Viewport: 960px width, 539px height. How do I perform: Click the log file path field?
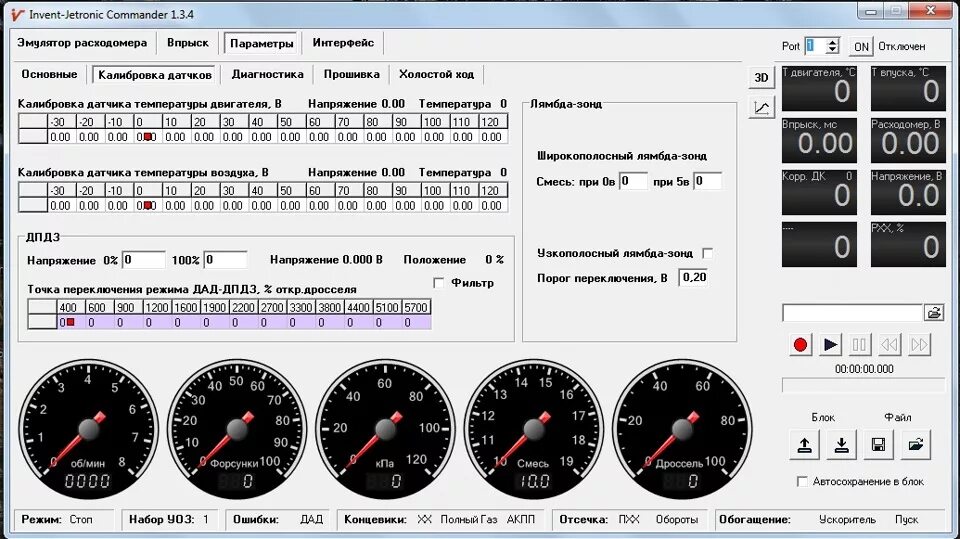[852, 312]
